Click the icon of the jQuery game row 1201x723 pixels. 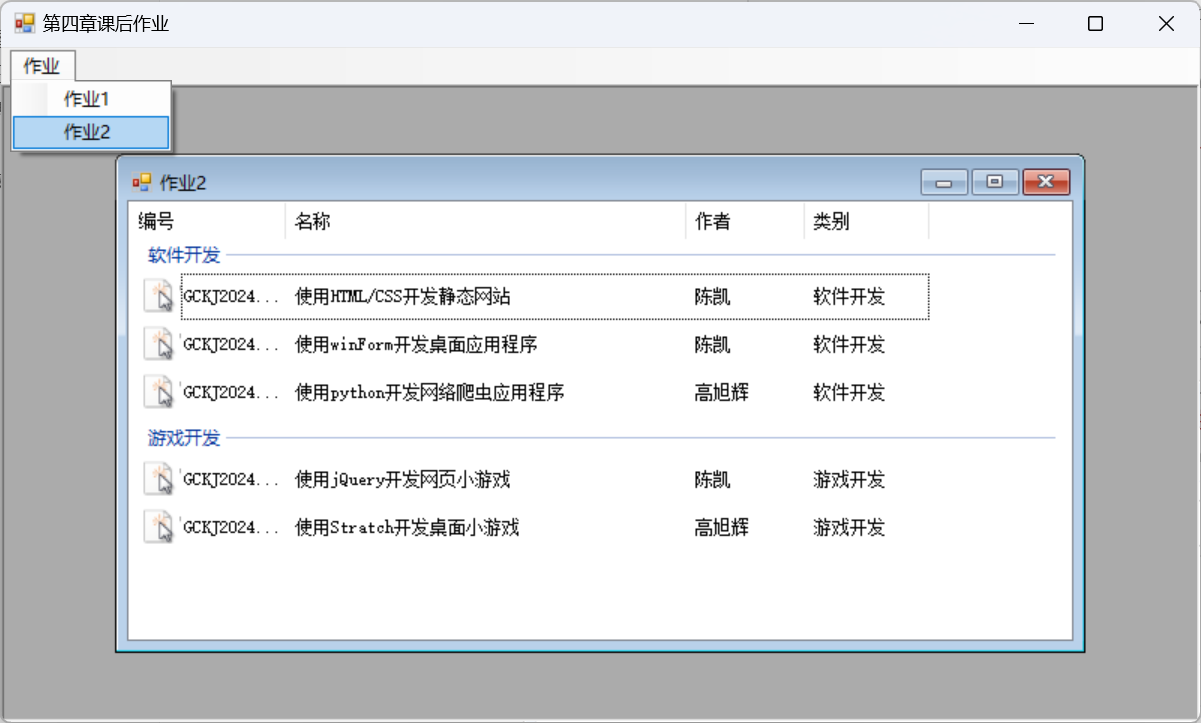(159, 479)
